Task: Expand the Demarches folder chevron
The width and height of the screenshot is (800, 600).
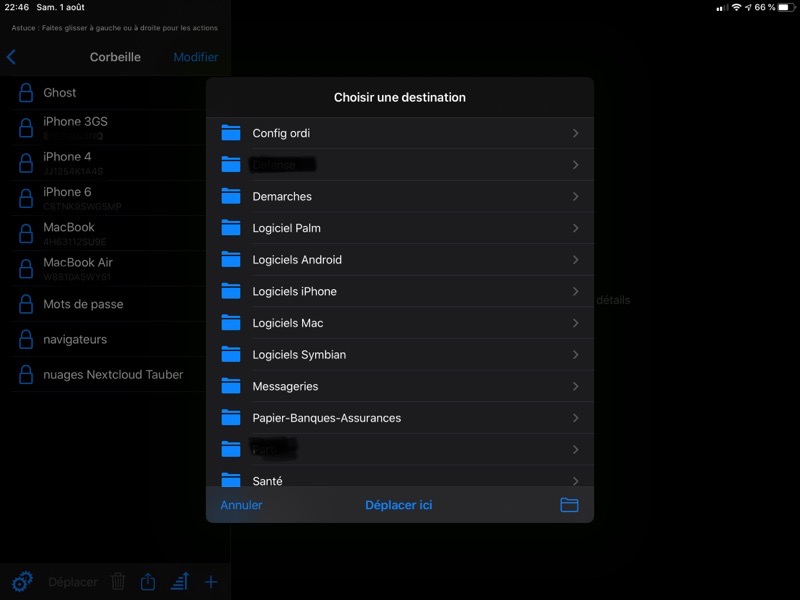Action: (x=575, y=197)
